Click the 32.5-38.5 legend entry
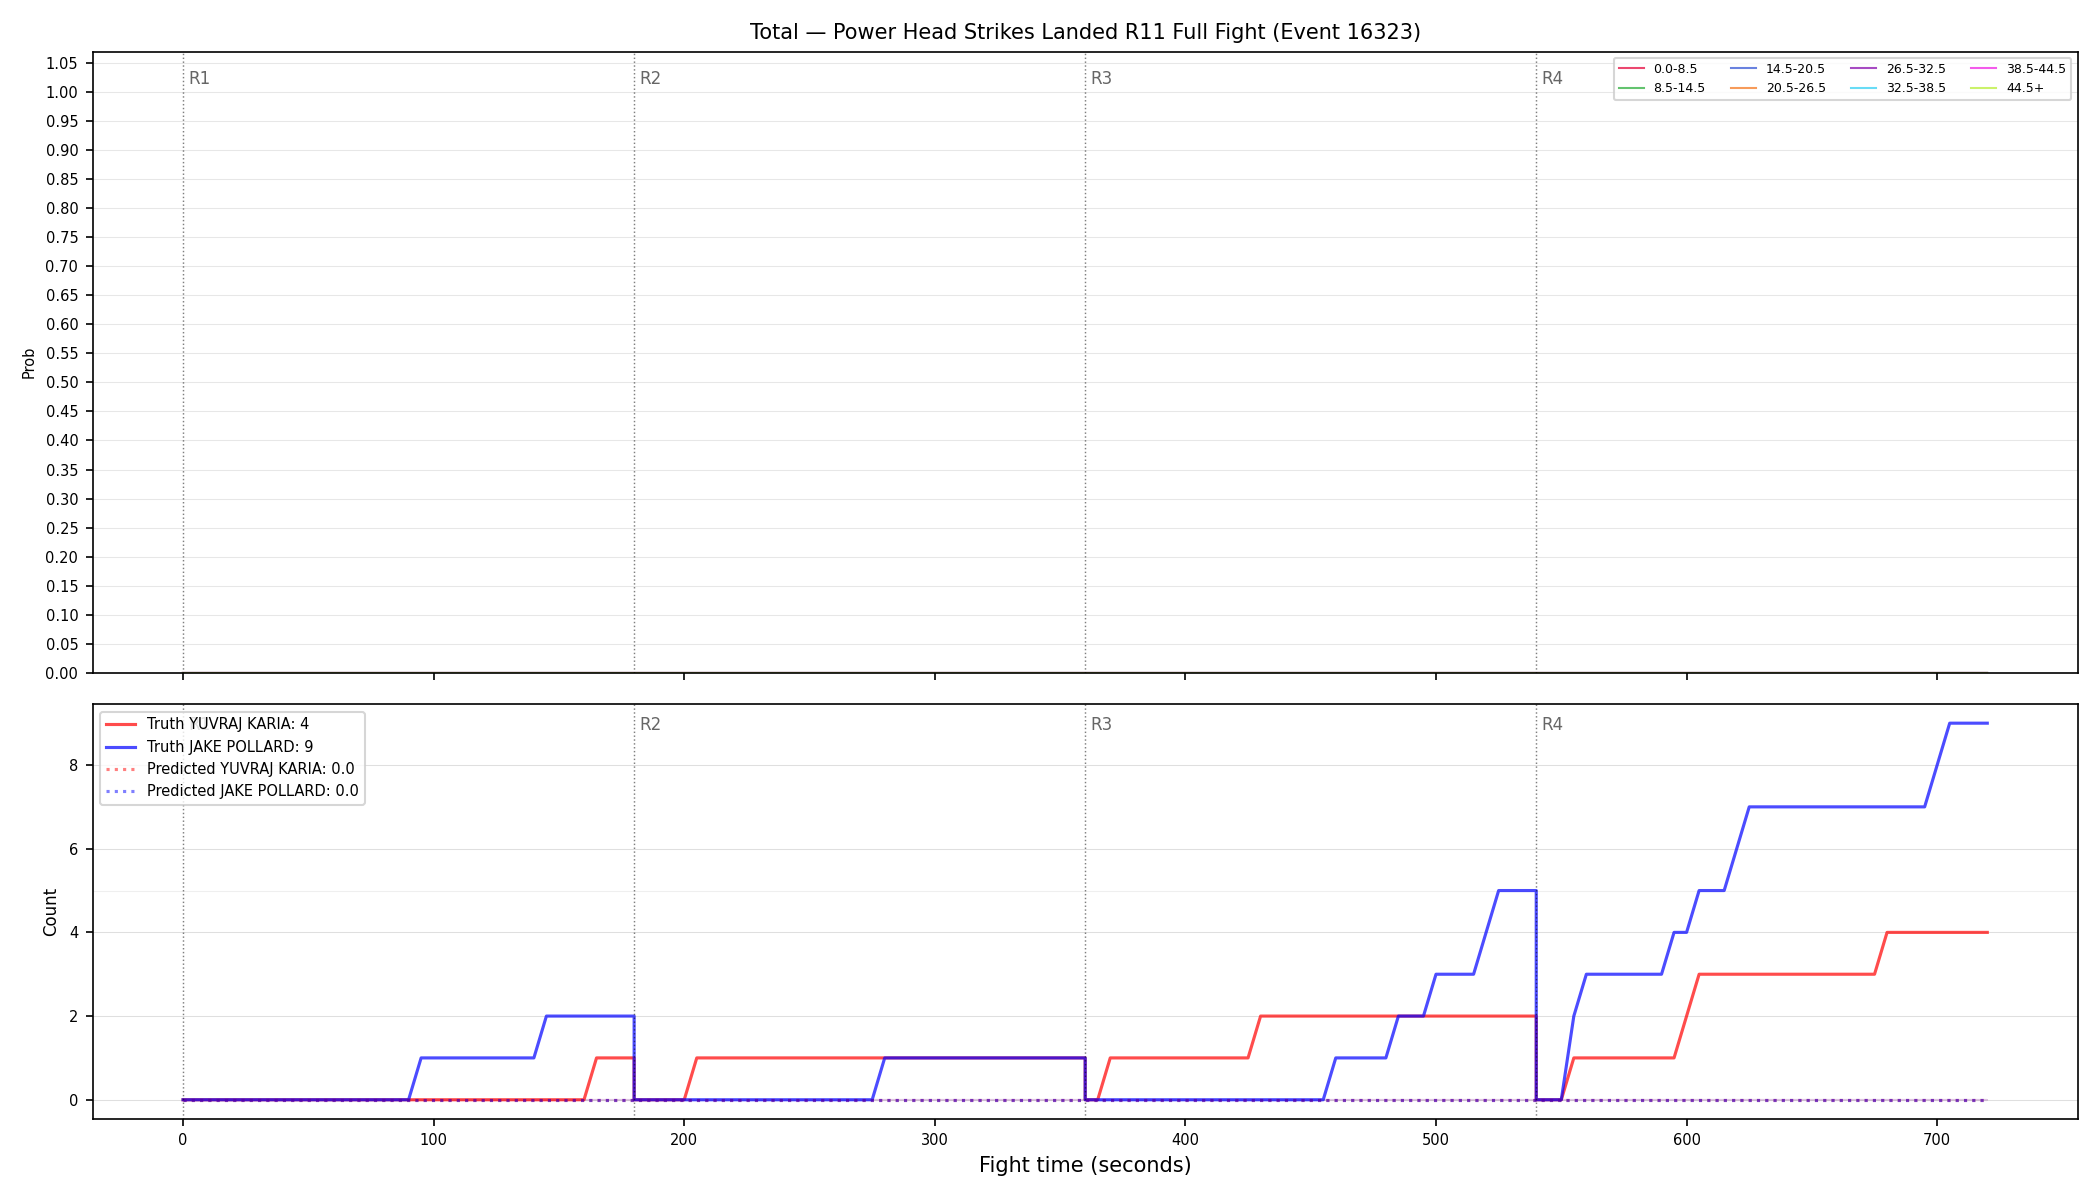The height and width of the screenshot is (1200, 2100). (x=1898, y=88)
